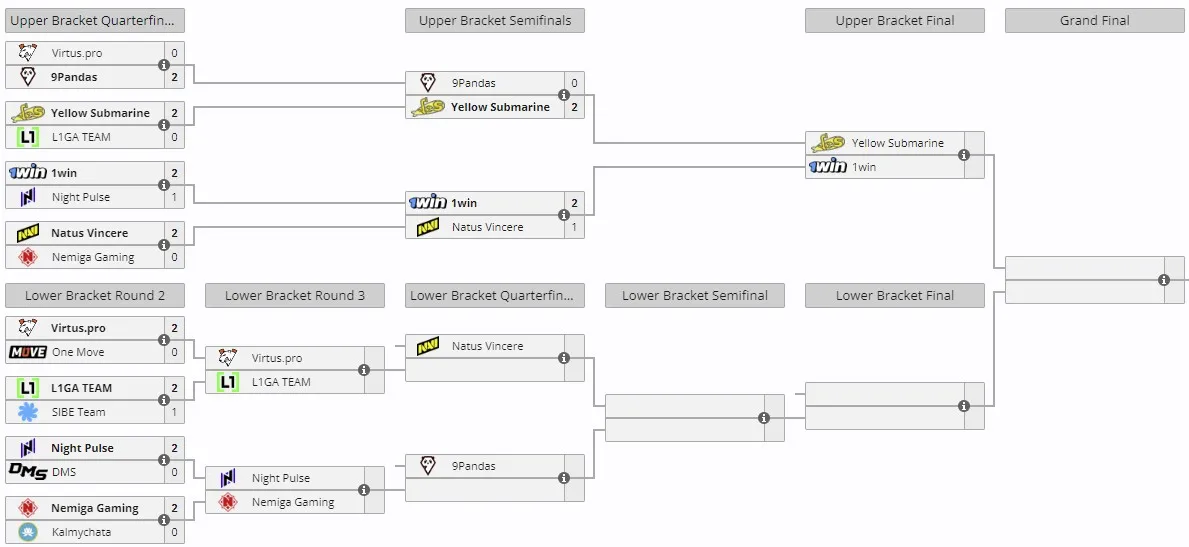Click the DMS team logo
This screenshot has height=547, width=1189.
click(x=28, y=472)
